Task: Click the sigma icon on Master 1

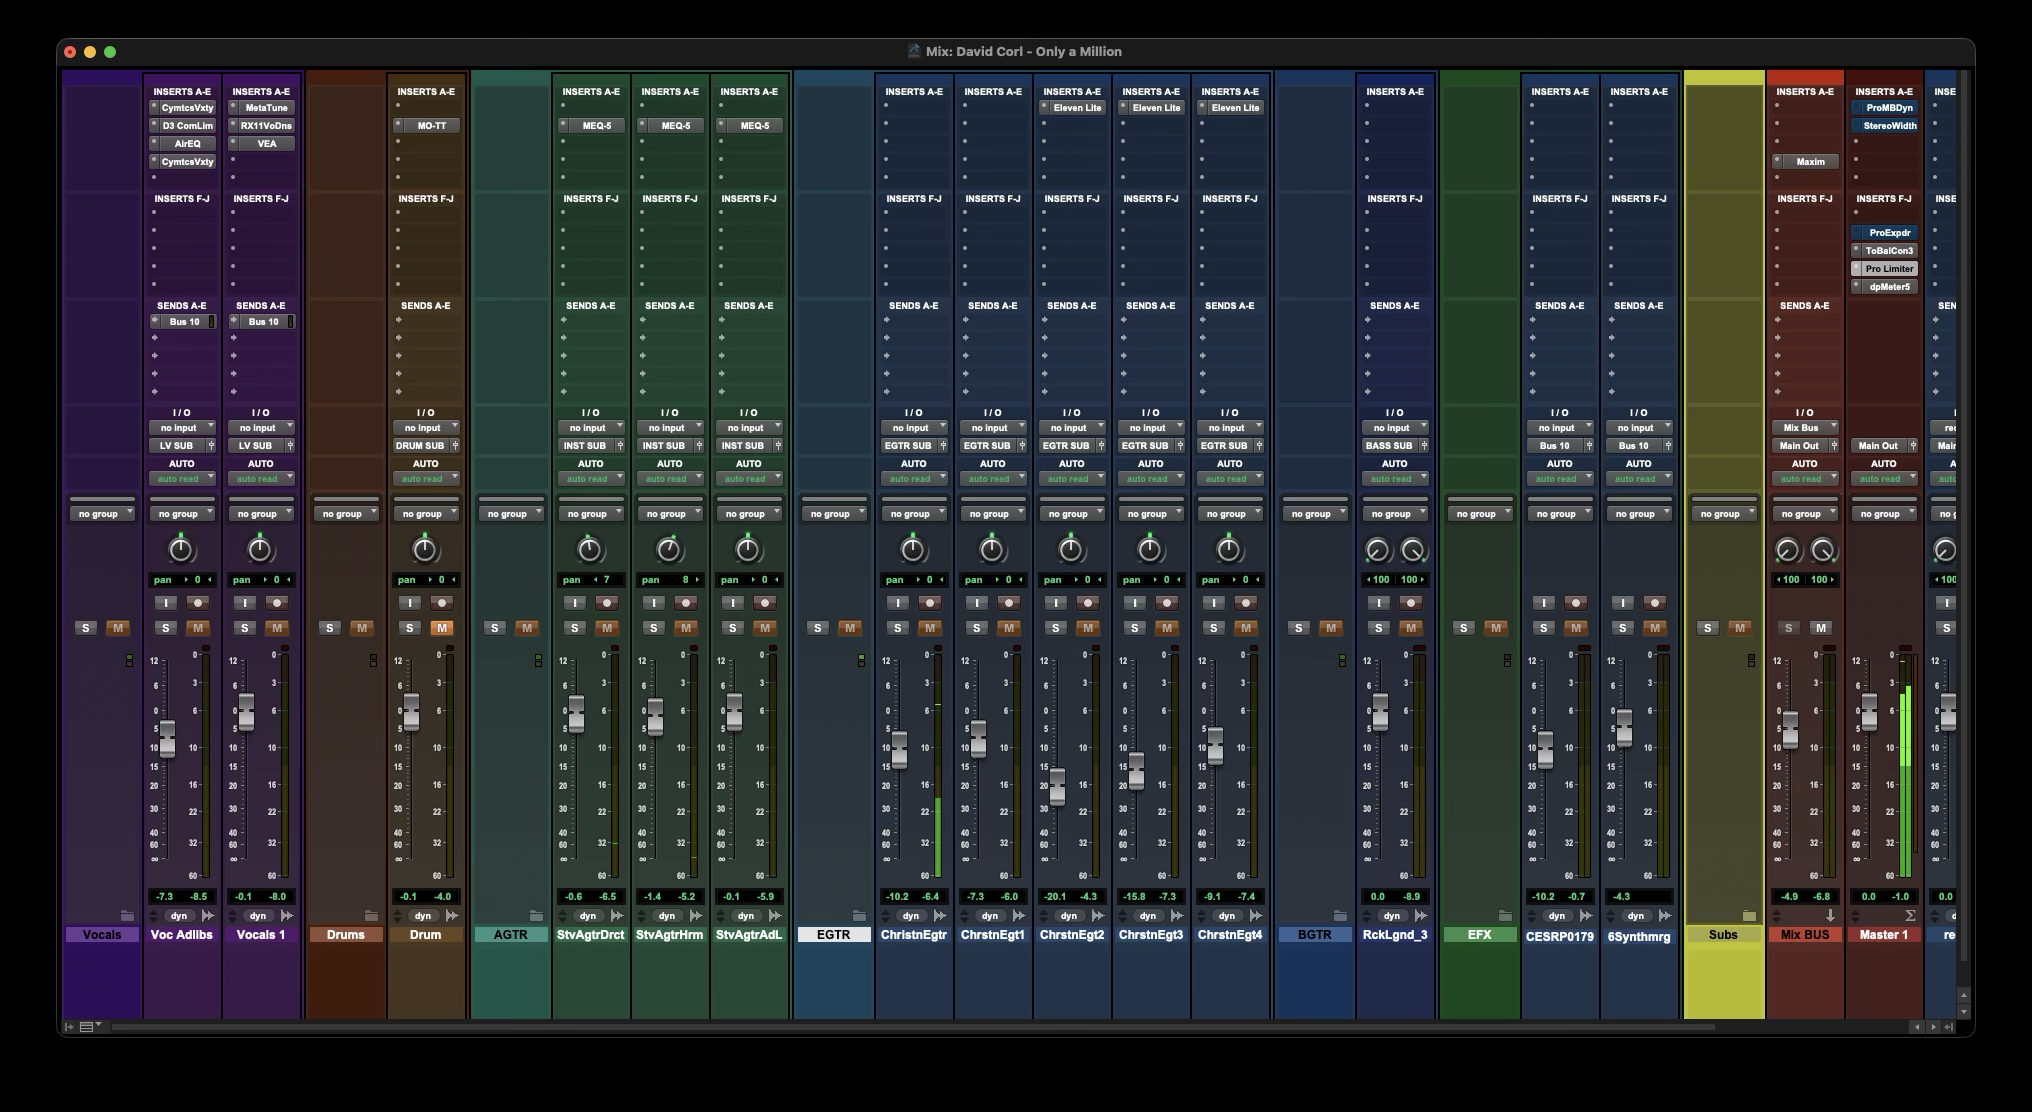Action: click(x=1910, y=916)
